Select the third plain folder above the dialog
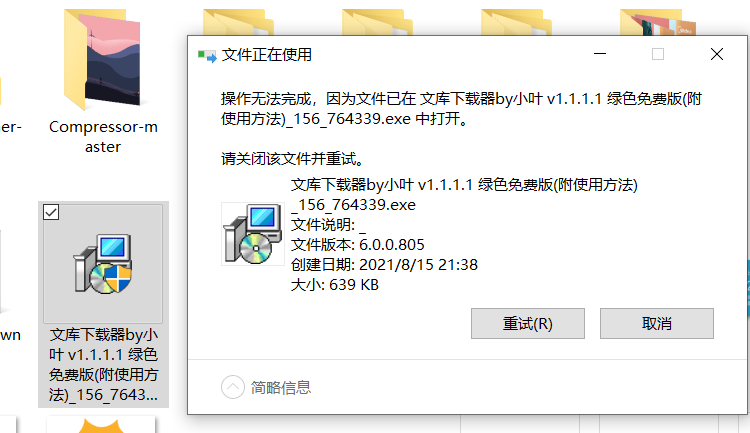 [x=516, y=22]
